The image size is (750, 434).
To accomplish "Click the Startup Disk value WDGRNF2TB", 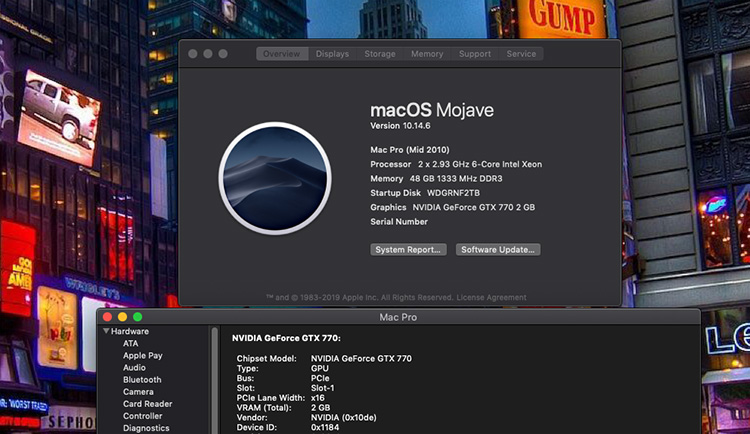I will tap(453, 193).
